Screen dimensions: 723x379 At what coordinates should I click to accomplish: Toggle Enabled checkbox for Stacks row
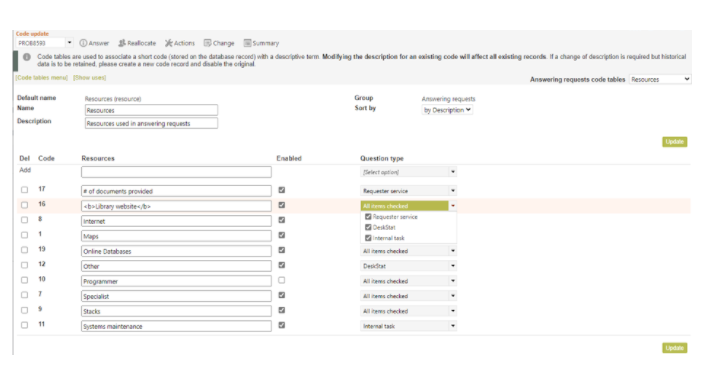coord(282,310)
